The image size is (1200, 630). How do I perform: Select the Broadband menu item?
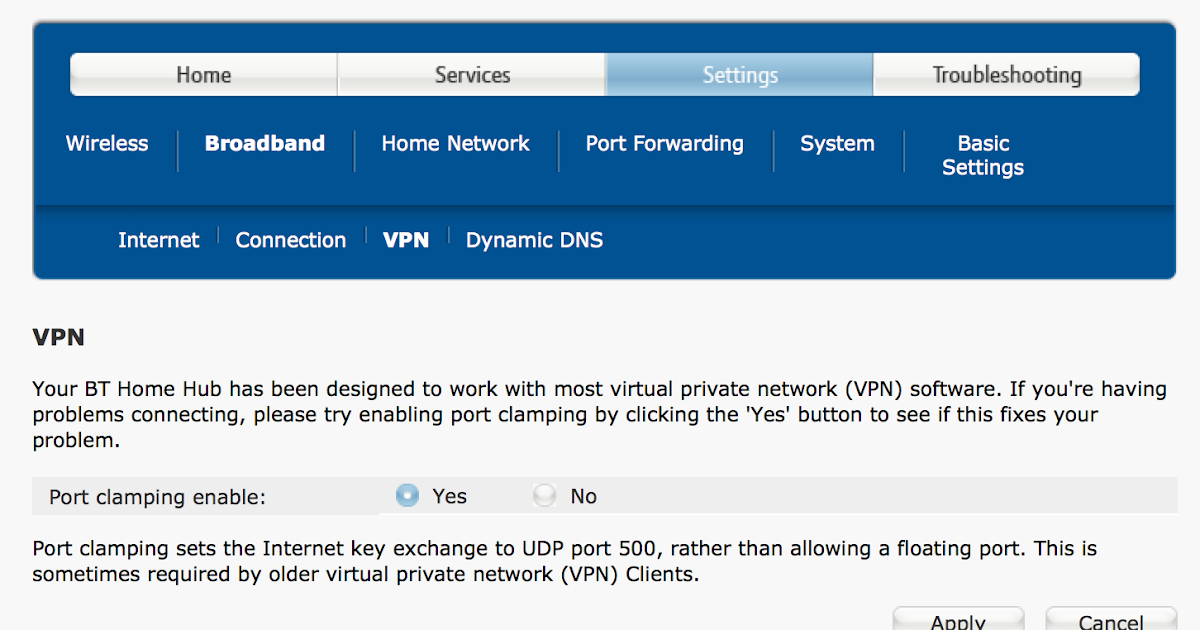(265, 144)
